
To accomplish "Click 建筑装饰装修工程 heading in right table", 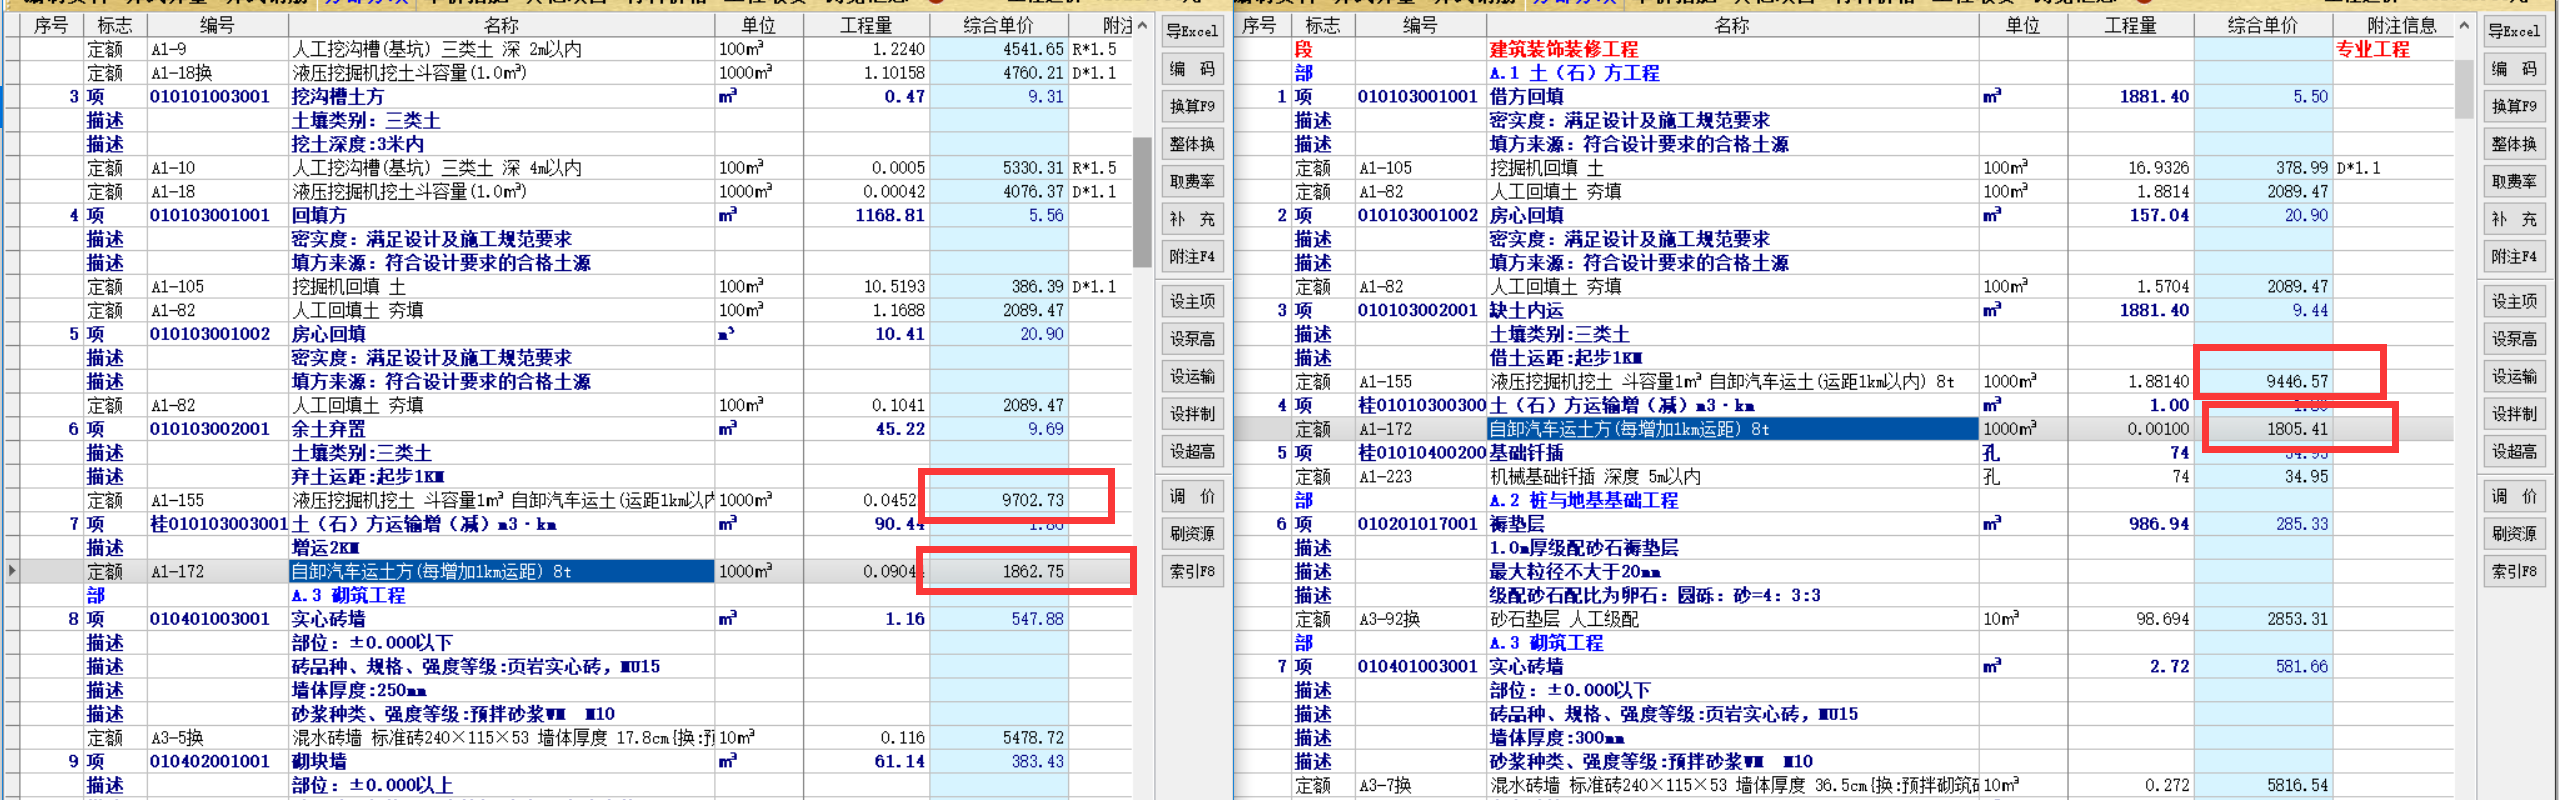I will [1563, 49].
